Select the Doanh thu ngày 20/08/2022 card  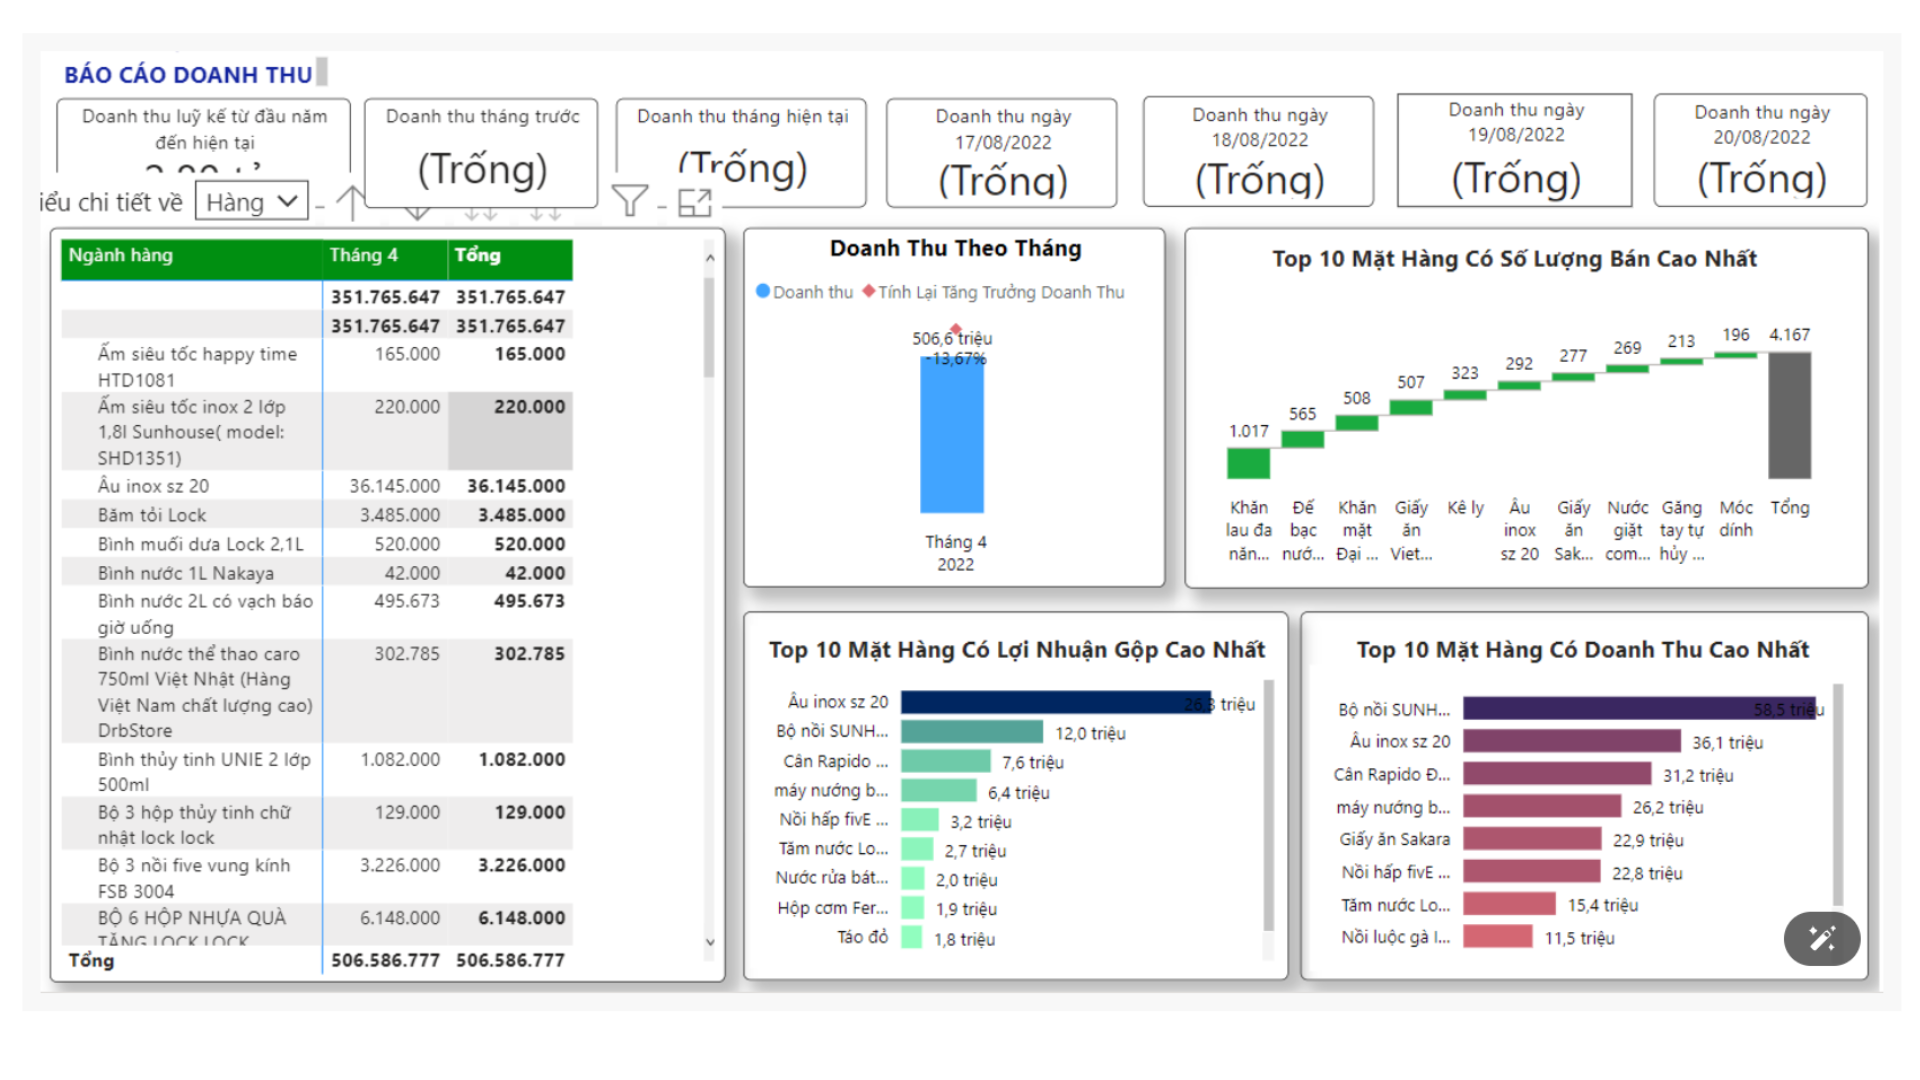pos(1761,150)
